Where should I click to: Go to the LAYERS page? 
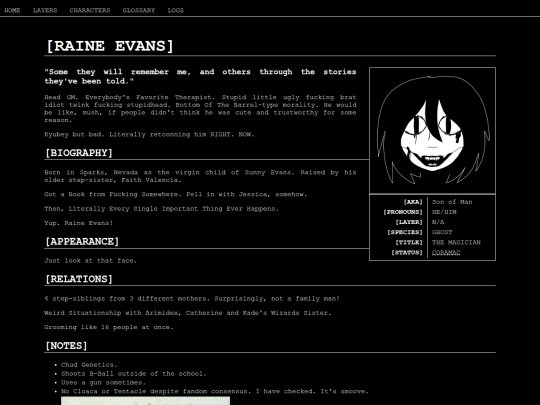point(45,10)
